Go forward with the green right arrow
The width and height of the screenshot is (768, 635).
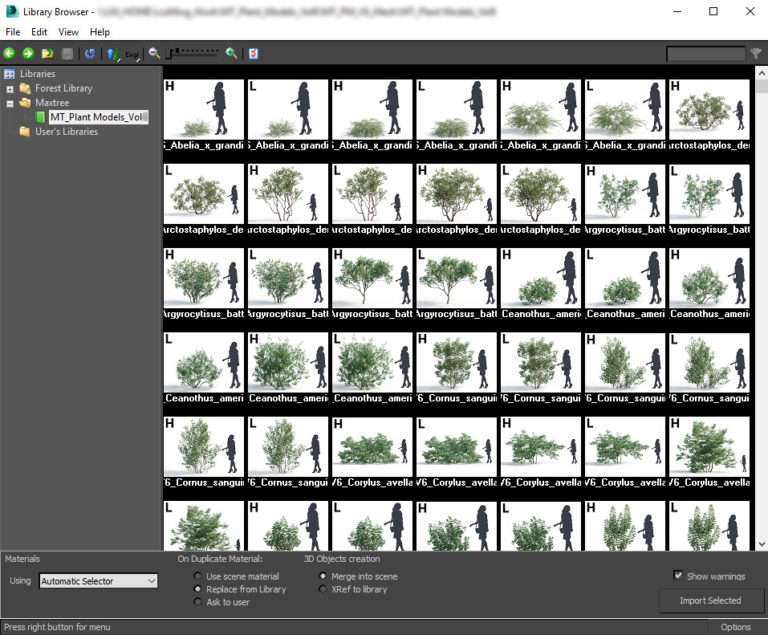[x=28, y=53]
